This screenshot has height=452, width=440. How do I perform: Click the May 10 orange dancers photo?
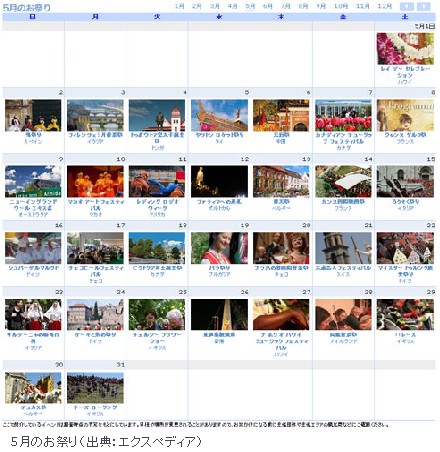[x=95, y=181]
